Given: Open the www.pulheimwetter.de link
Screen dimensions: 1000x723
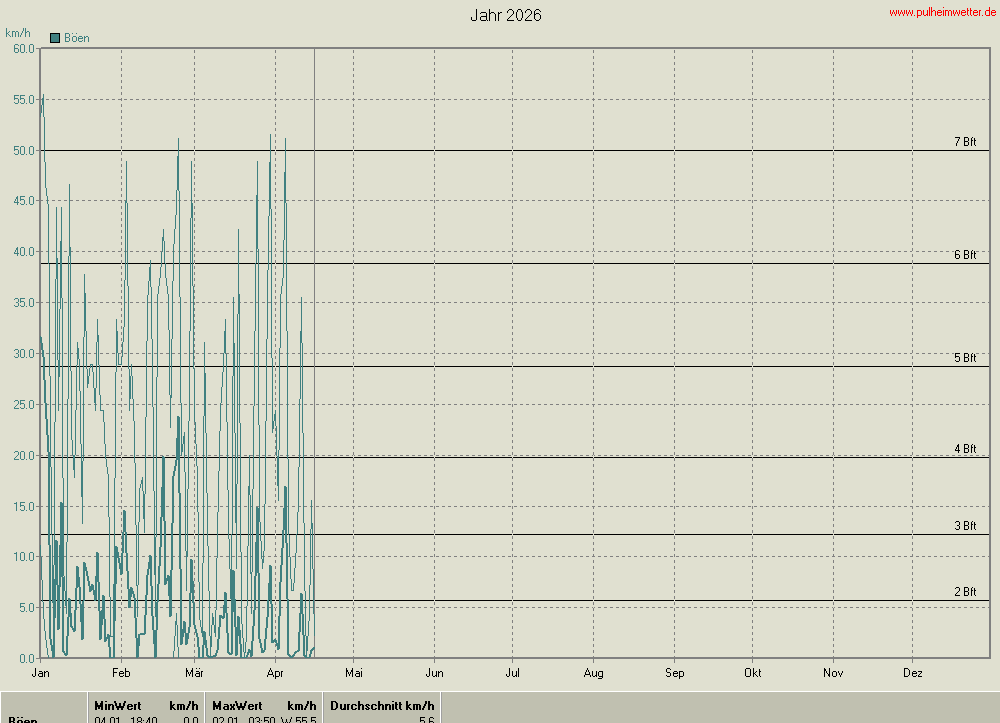Looking at the screenshot, I should (x=942, y=12).
